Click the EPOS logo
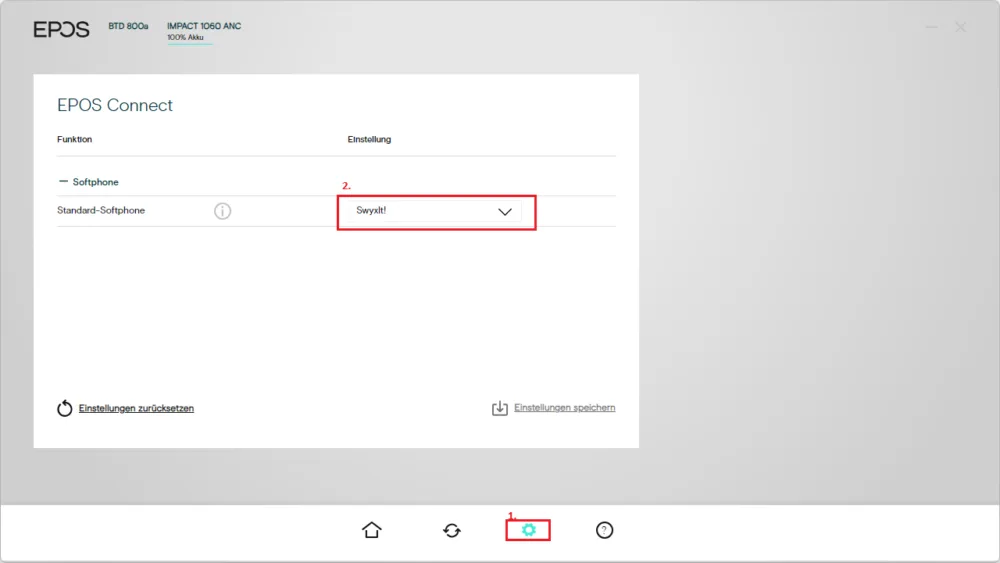 point(61,29)
